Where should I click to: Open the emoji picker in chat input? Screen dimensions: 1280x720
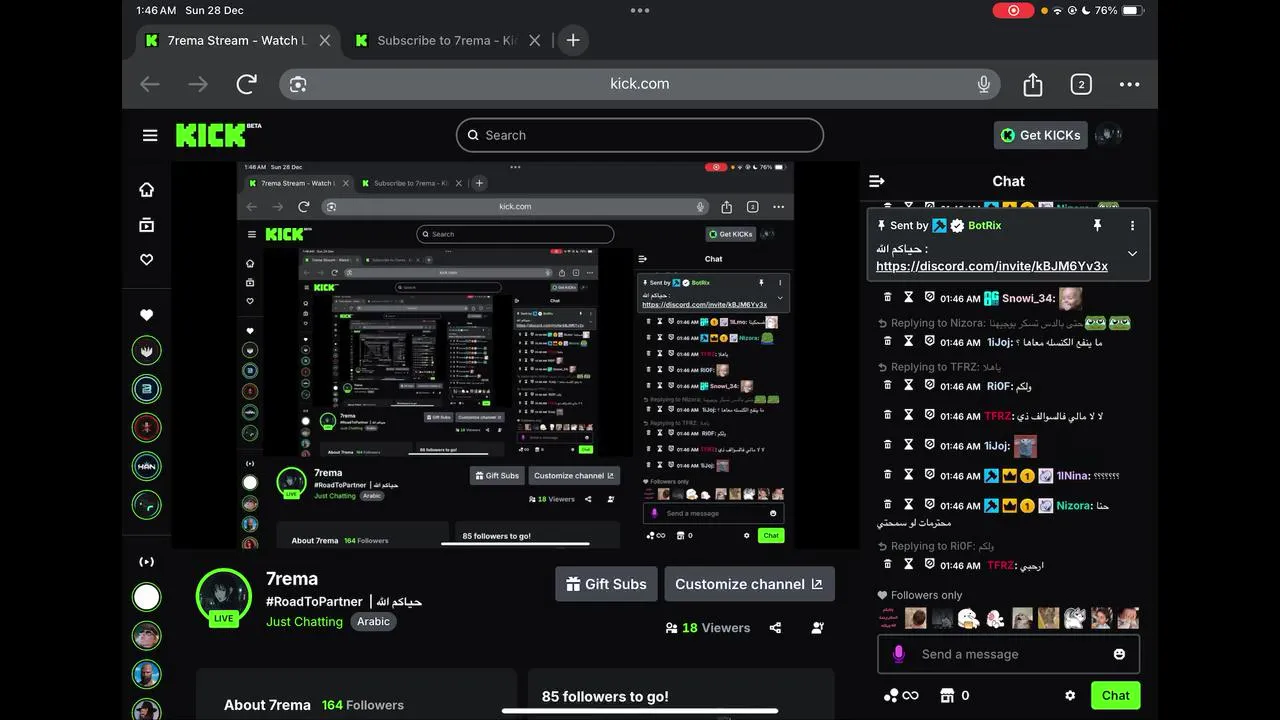(x=1119, y=654)
